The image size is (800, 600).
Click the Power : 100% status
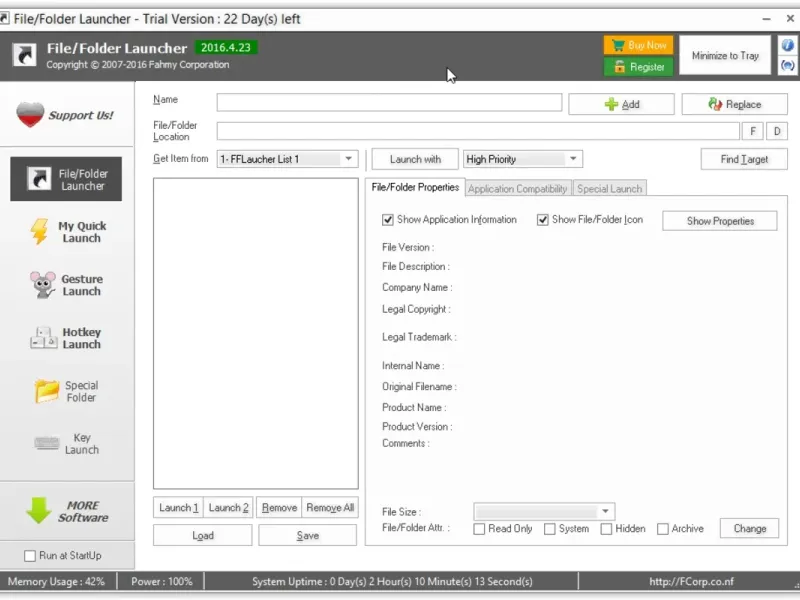(162, 582)
